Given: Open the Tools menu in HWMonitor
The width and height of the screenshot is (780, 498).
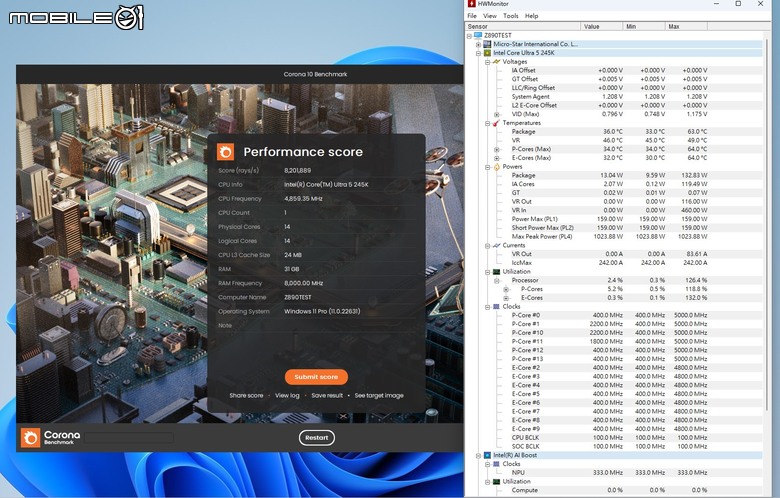Looking at the screenshot, I should 511,16.
